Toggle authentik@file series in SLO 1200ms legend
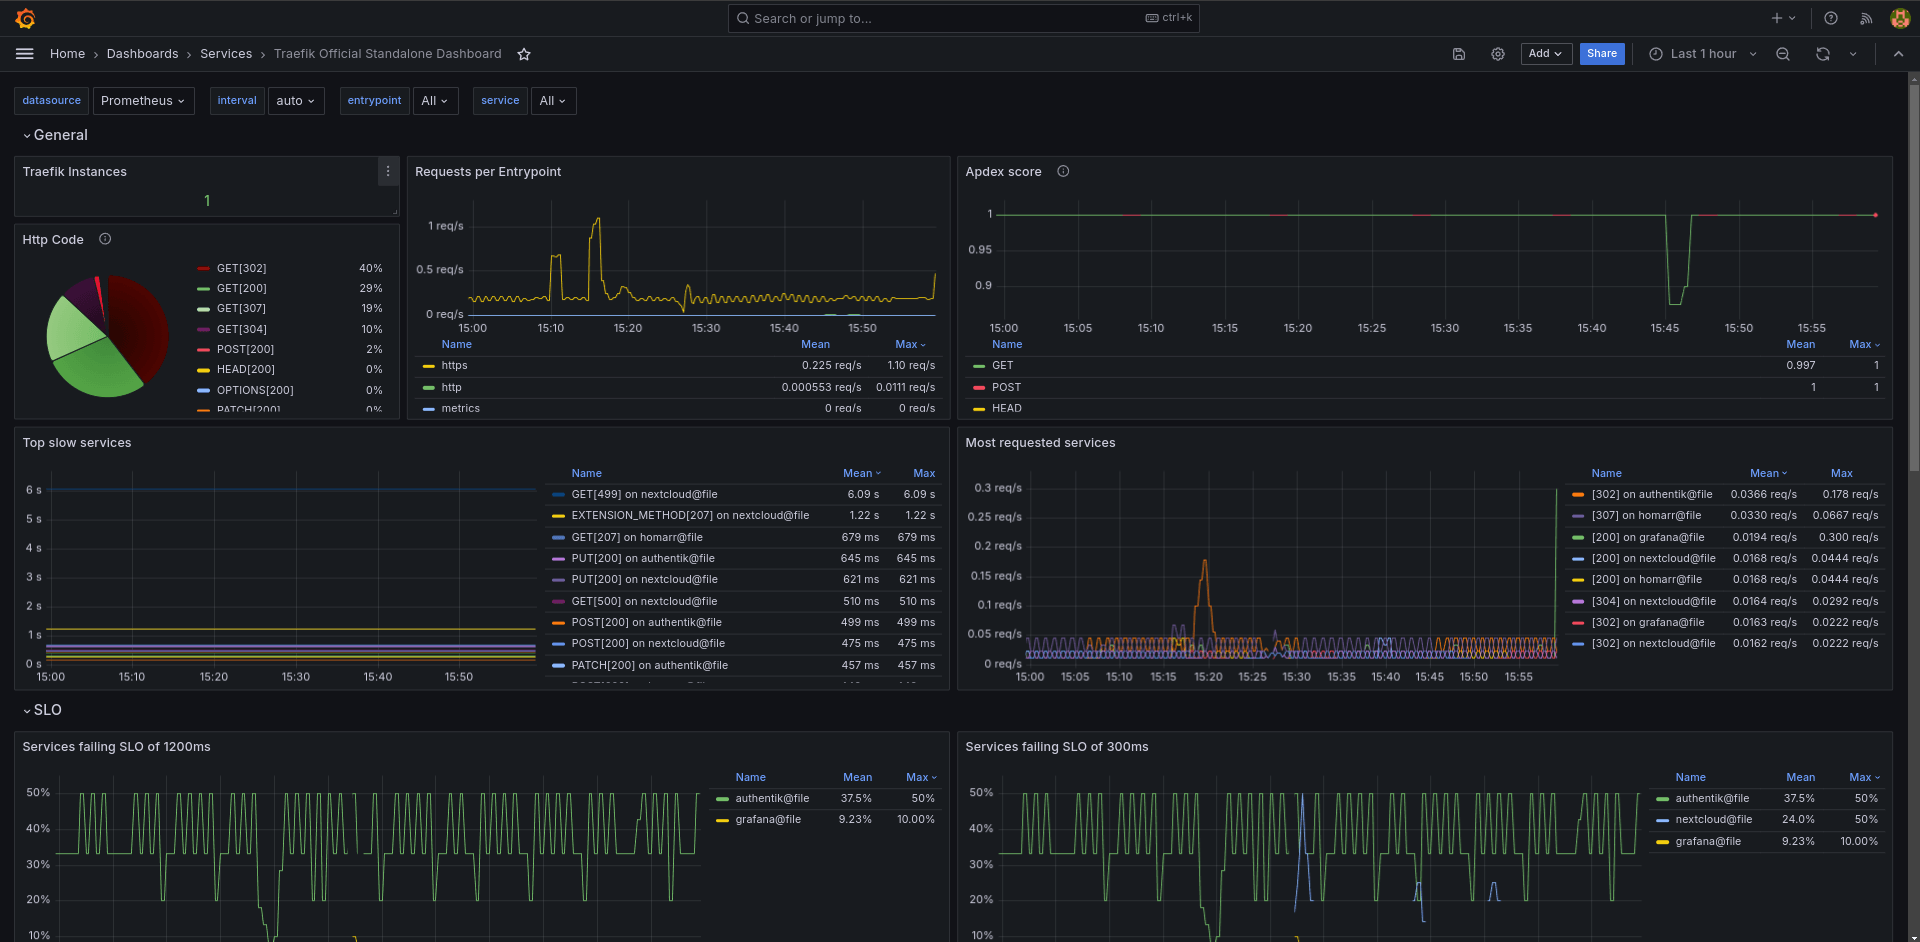This screenshot has width=1920, height=942. [771, 799]
